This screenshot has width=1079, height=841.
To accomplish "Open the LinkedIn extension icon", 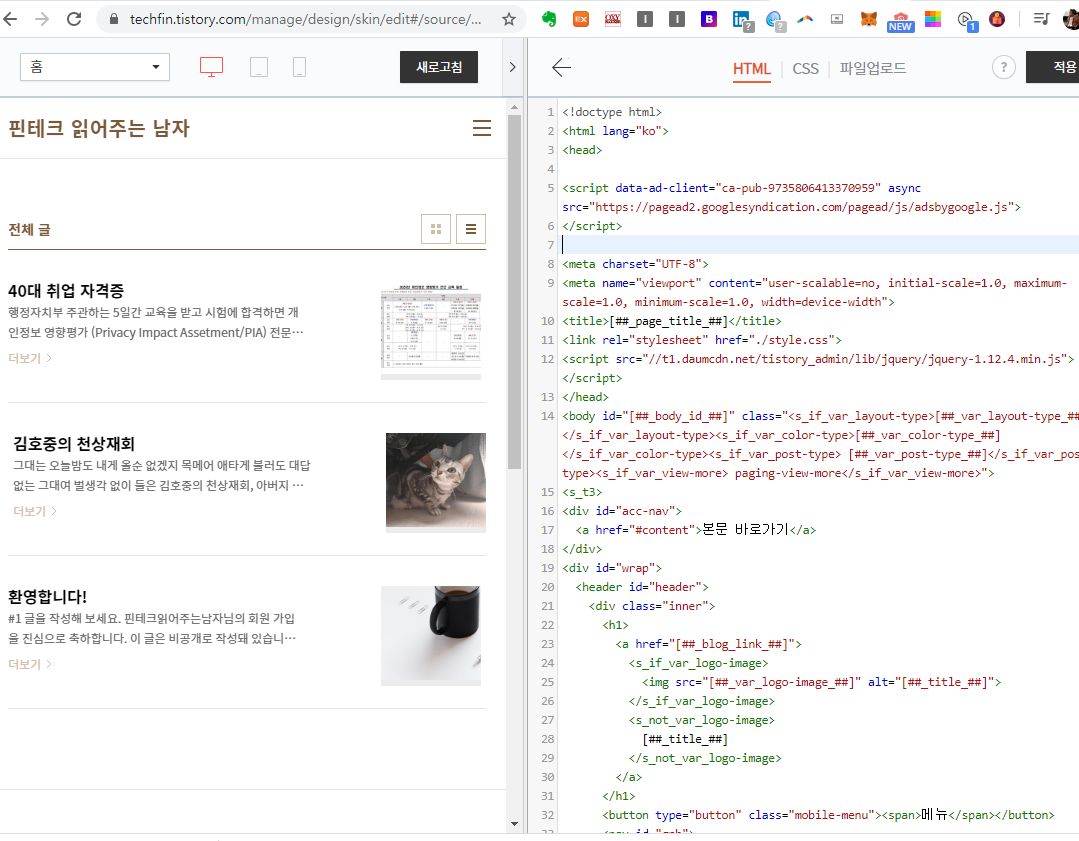I will pos(741,20).
